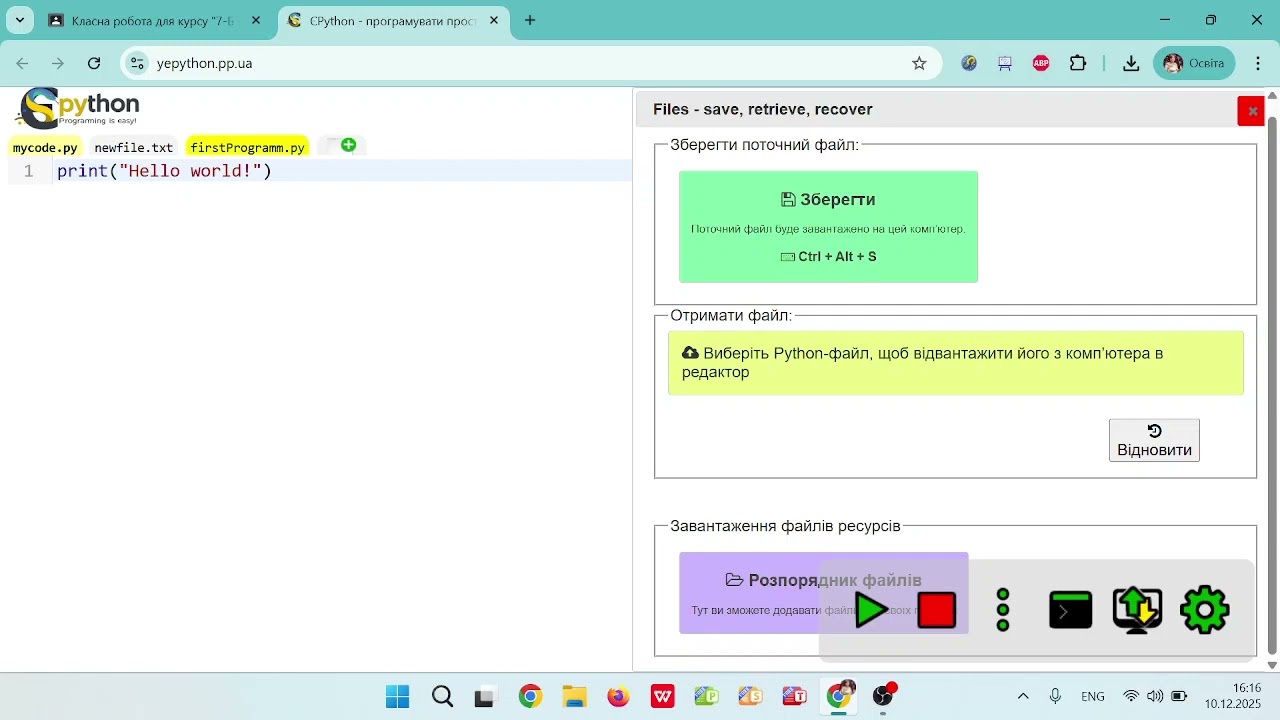
Task: Reload the yepython.pp.ua page
Action: (x=94, y=63)
